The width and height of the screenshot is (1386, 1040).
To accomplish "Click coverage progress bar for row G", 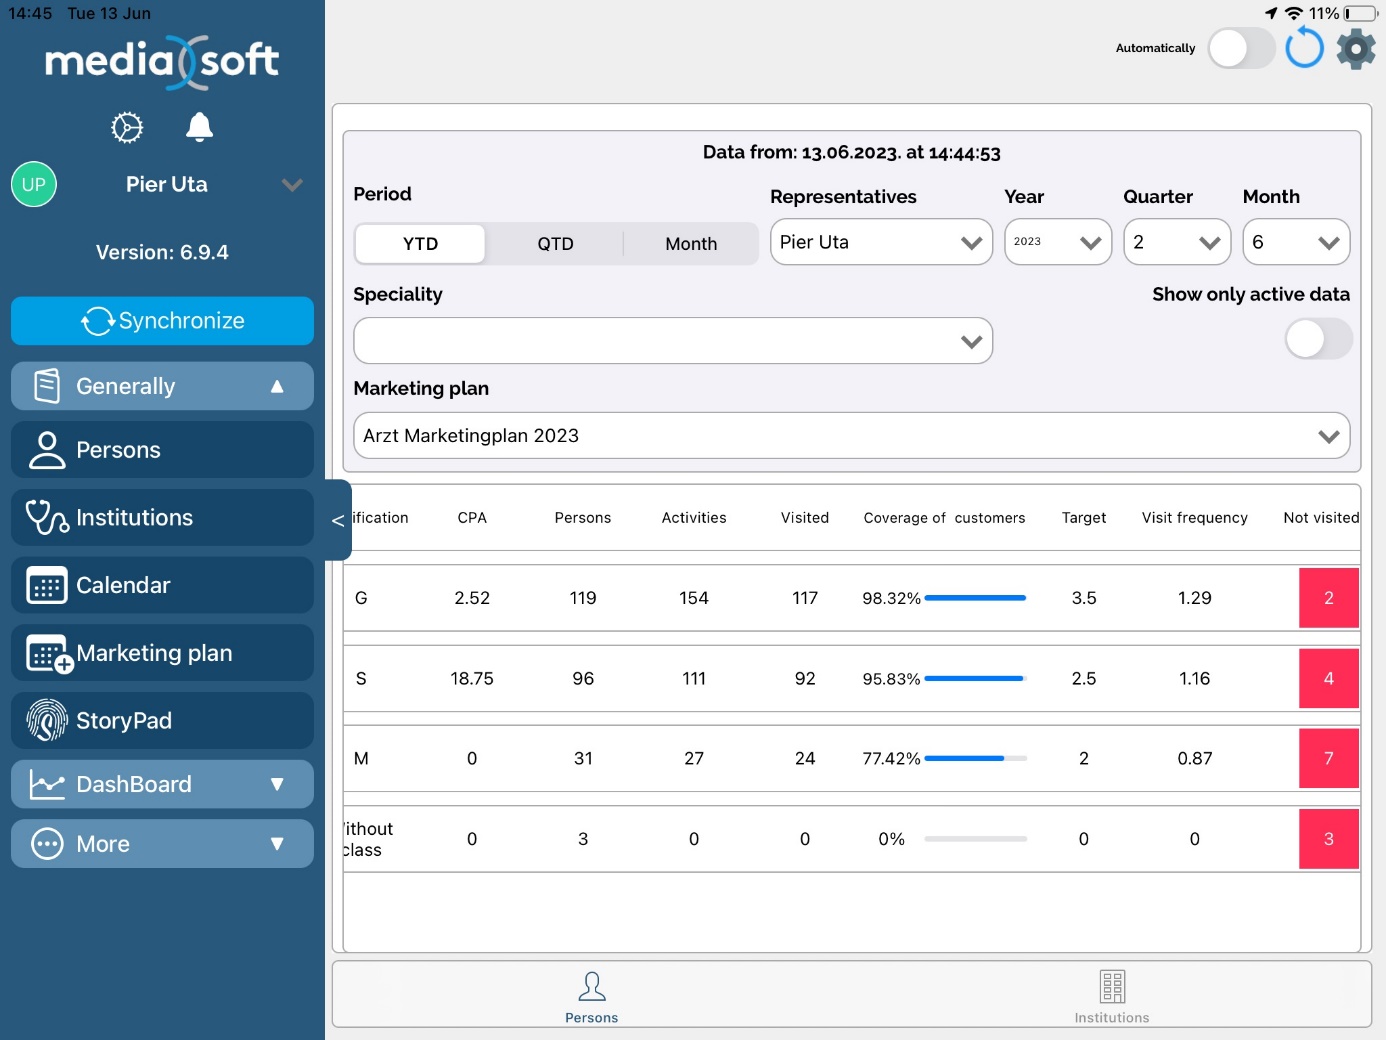I will [x=975, y=598].
